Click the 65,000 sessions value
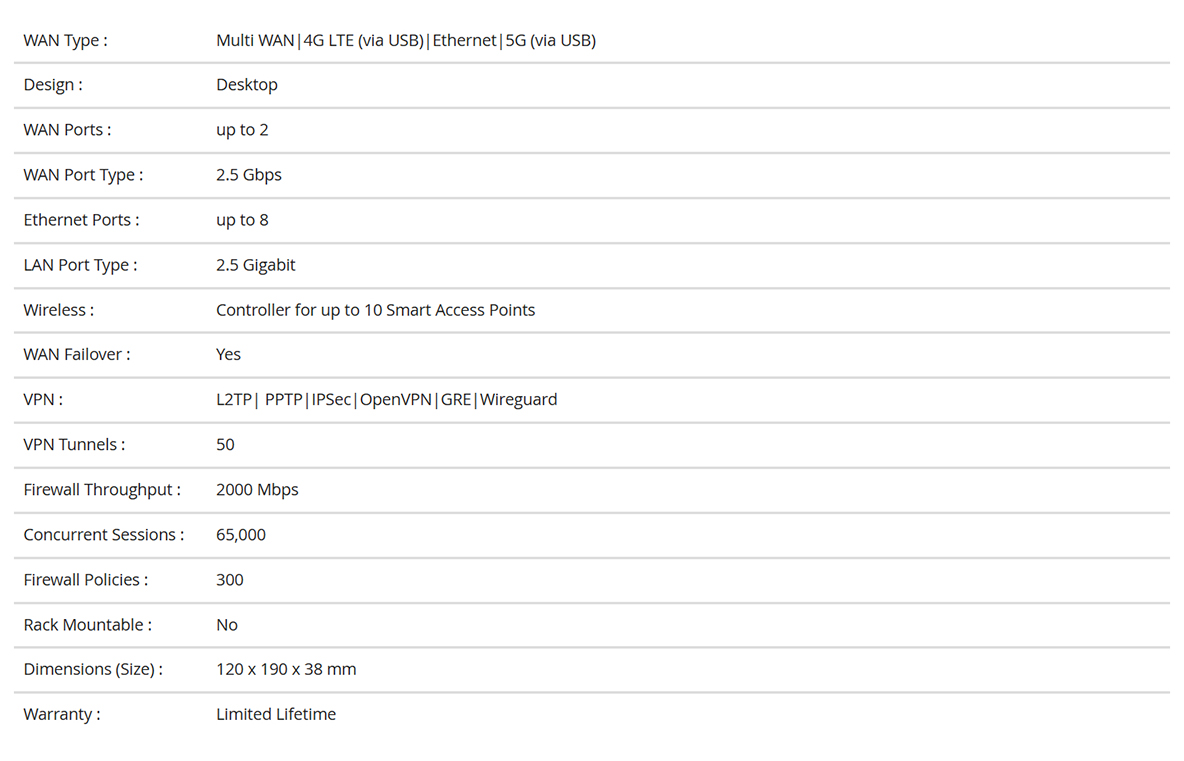Viewport: 1184px width, 761px height. tap(241, 535)
